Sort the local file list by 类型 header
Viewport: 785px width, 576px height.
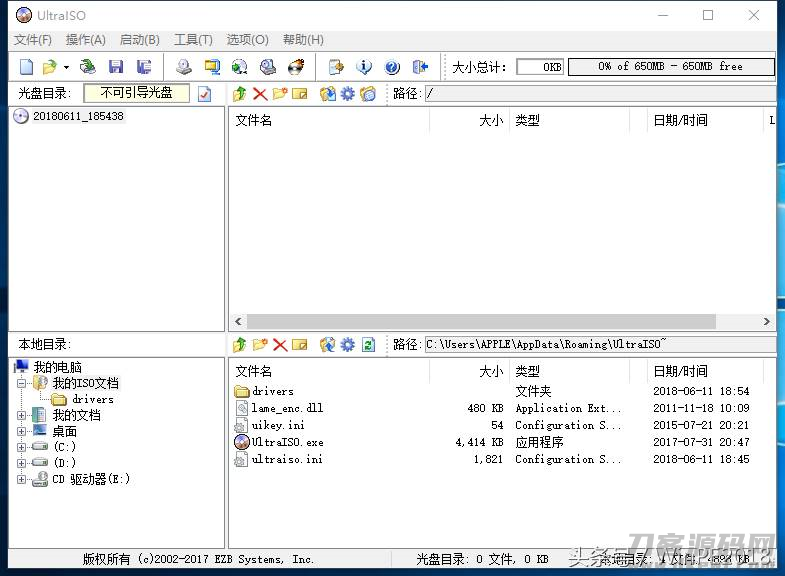pos(569,371)
